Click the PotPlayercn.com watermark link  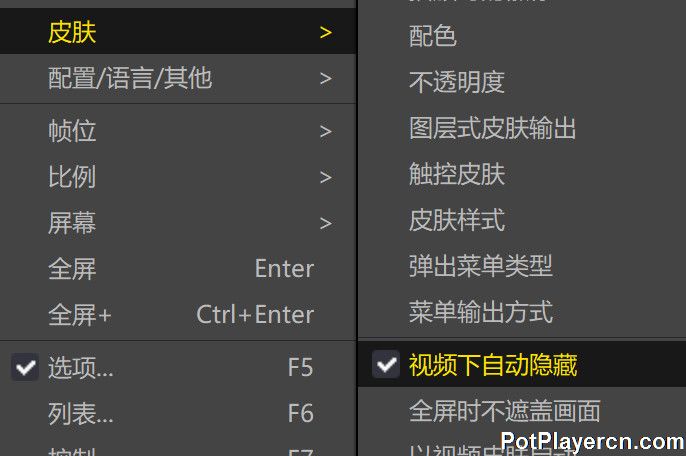(x=592, y=441)
